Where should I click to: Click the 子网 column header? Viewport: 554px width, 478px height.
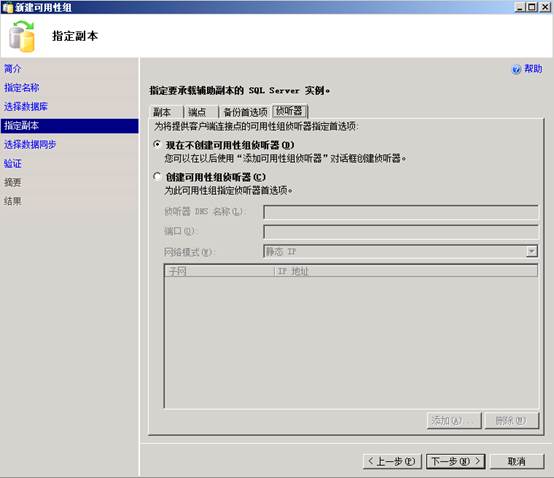(219, 271)
